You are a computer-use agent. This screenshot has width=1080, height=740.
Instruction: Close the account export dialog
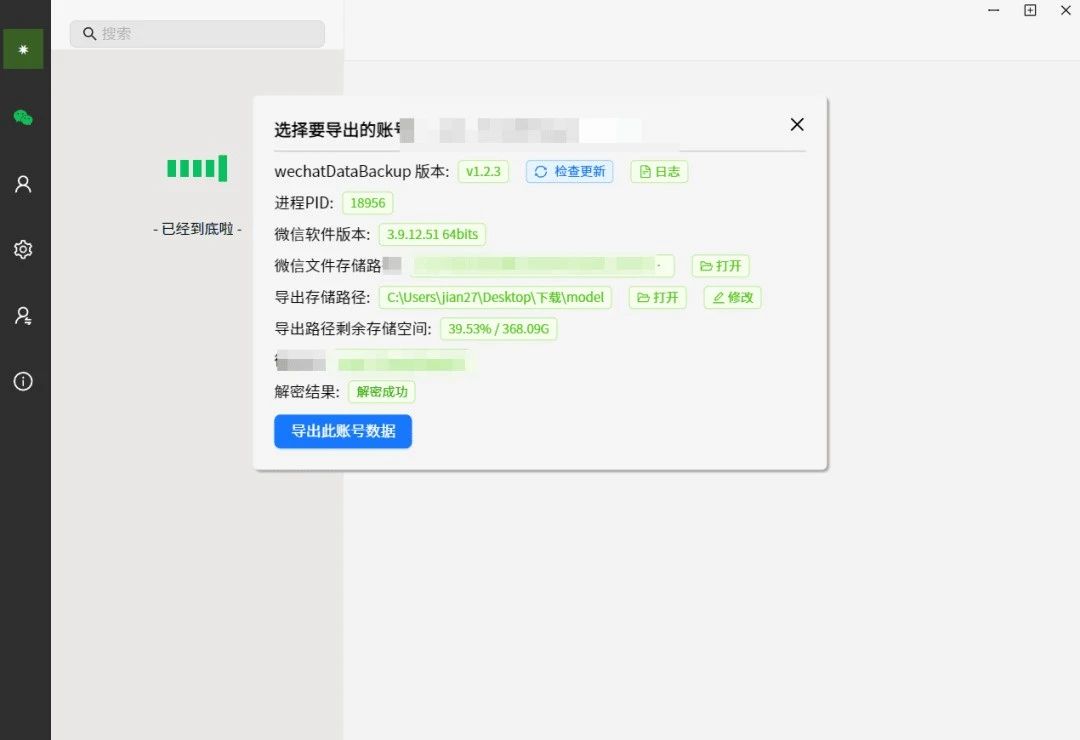tap(797, 124)
